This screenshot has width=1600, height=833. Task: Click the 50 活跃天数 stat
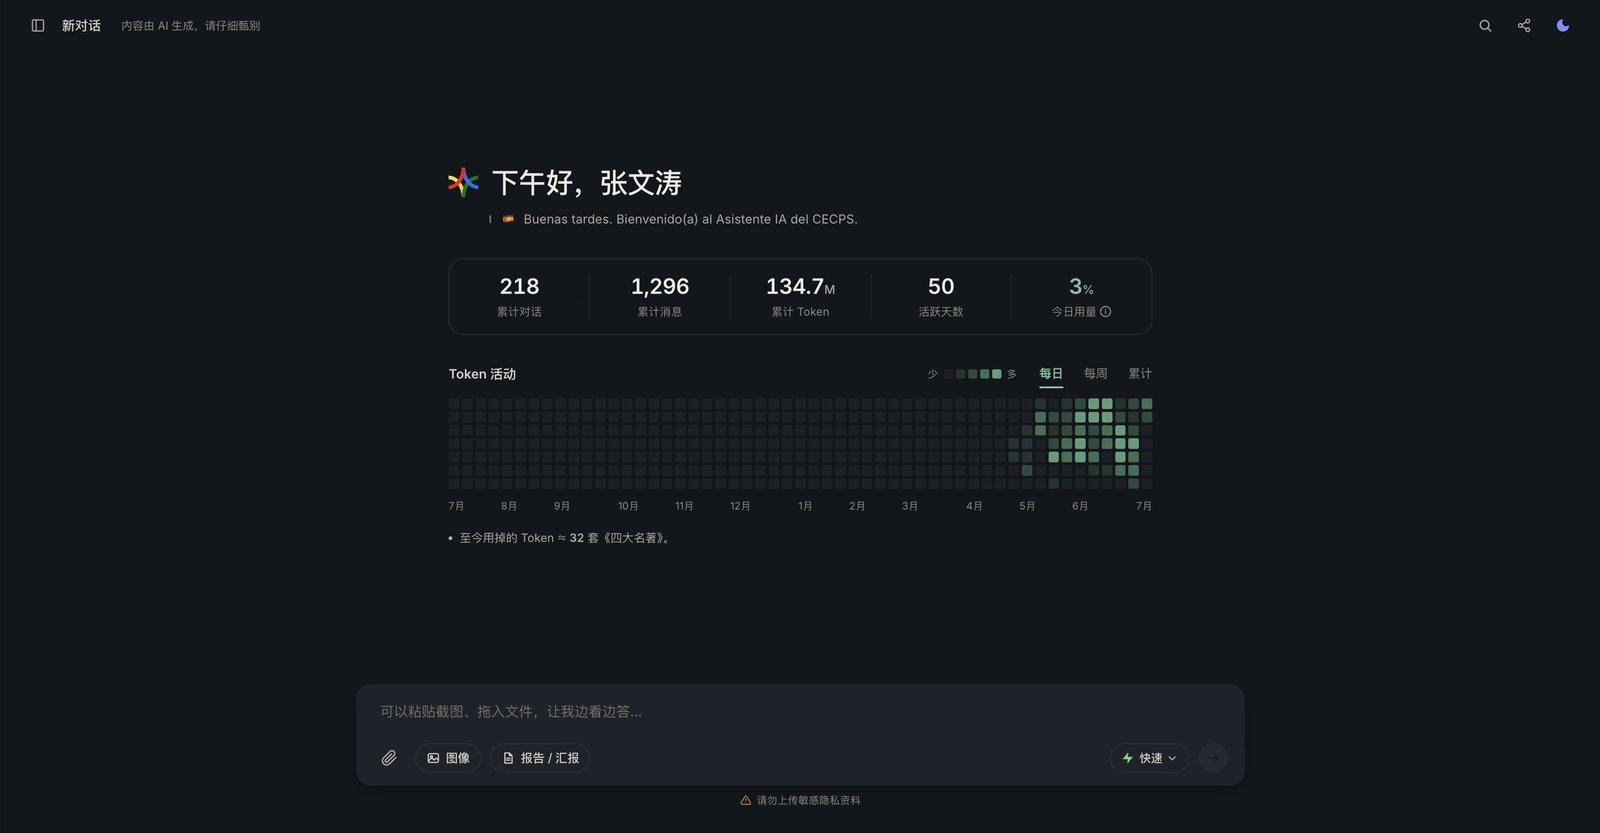click(x=941, y=297)
